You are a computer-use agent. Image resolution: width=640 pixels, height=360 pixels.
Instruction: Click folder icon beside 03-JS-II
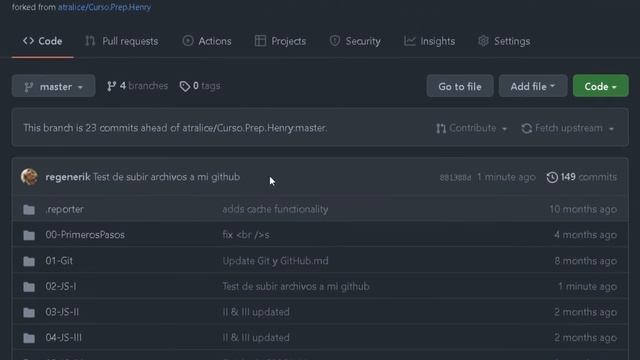pos(29,313)
